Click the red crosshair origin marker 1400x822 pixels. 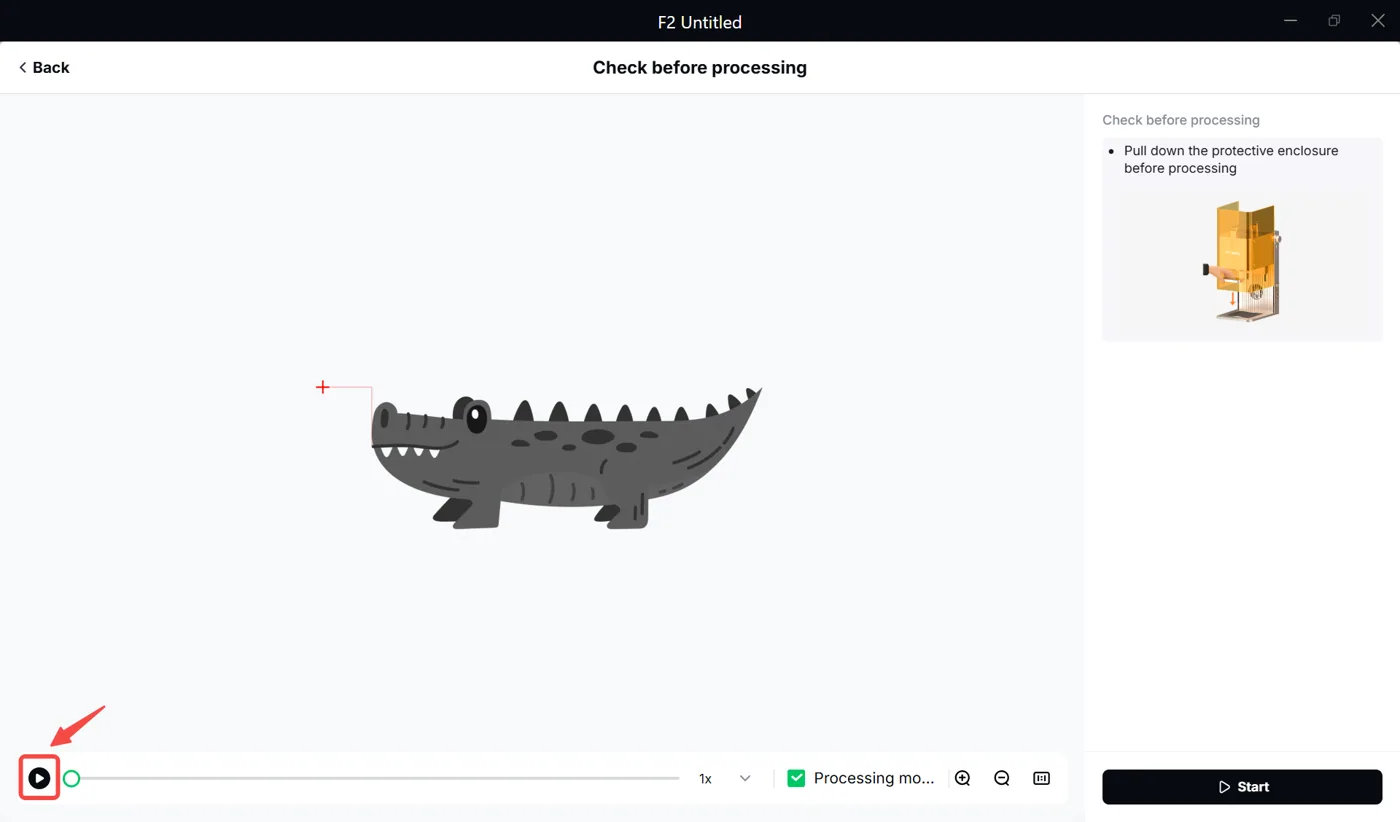[x=323, y=387]
